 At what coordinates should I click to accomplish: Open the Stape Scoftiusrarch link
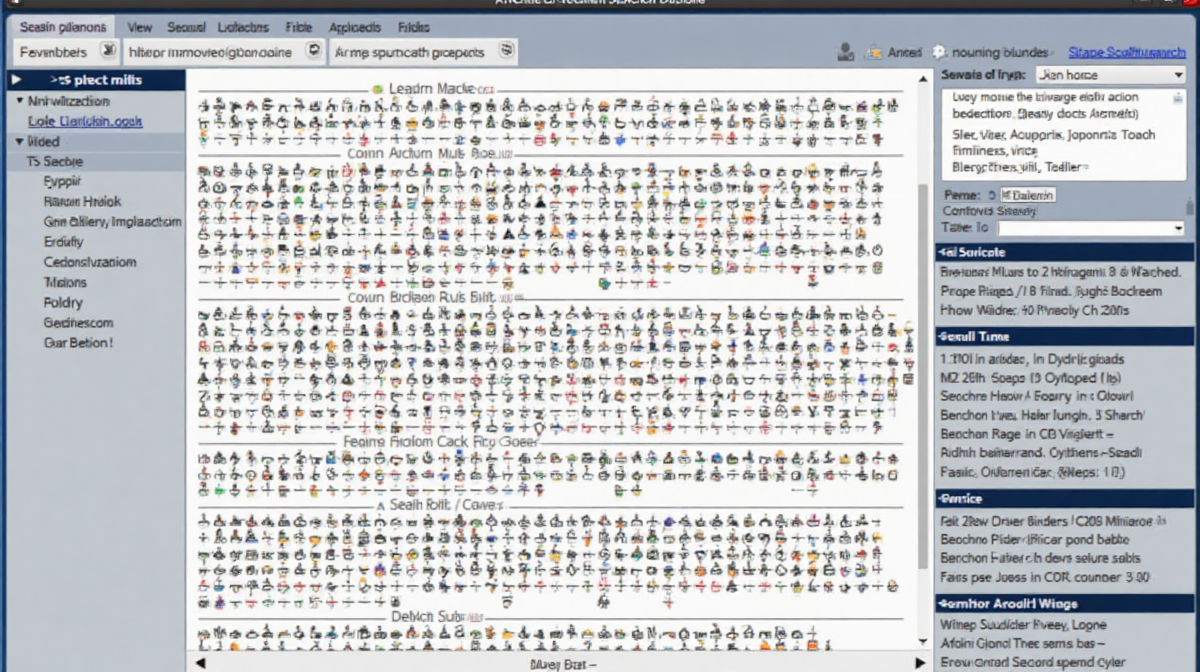[1125, 52]
